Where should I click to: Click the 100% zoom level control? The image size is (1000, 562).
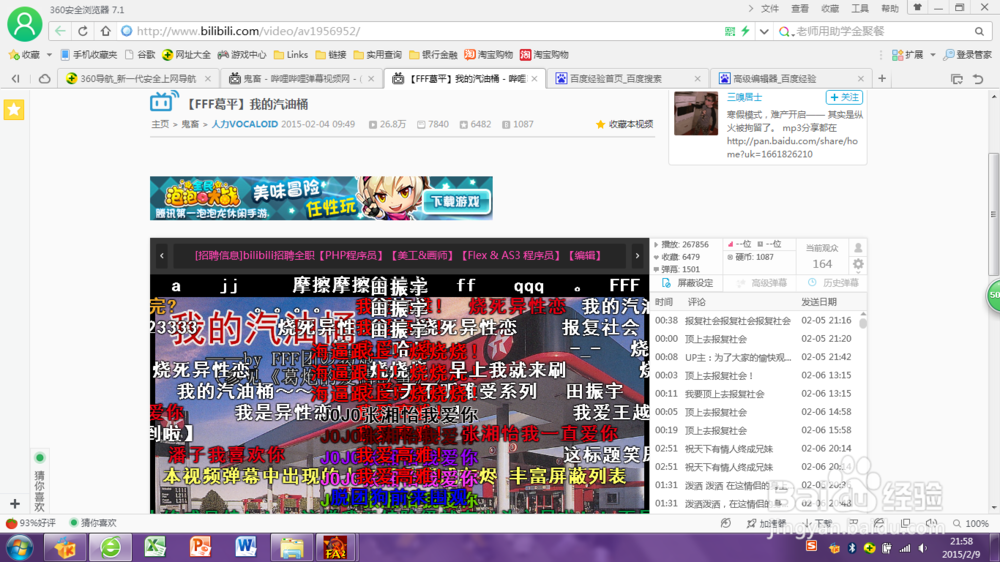pos(970,523)
